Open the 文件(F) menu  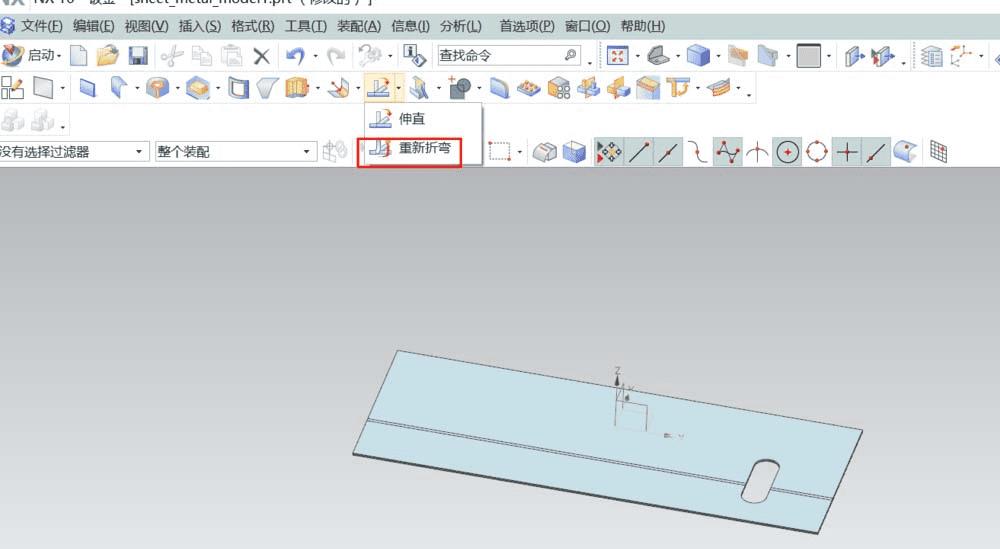click(x=41, y=26)
